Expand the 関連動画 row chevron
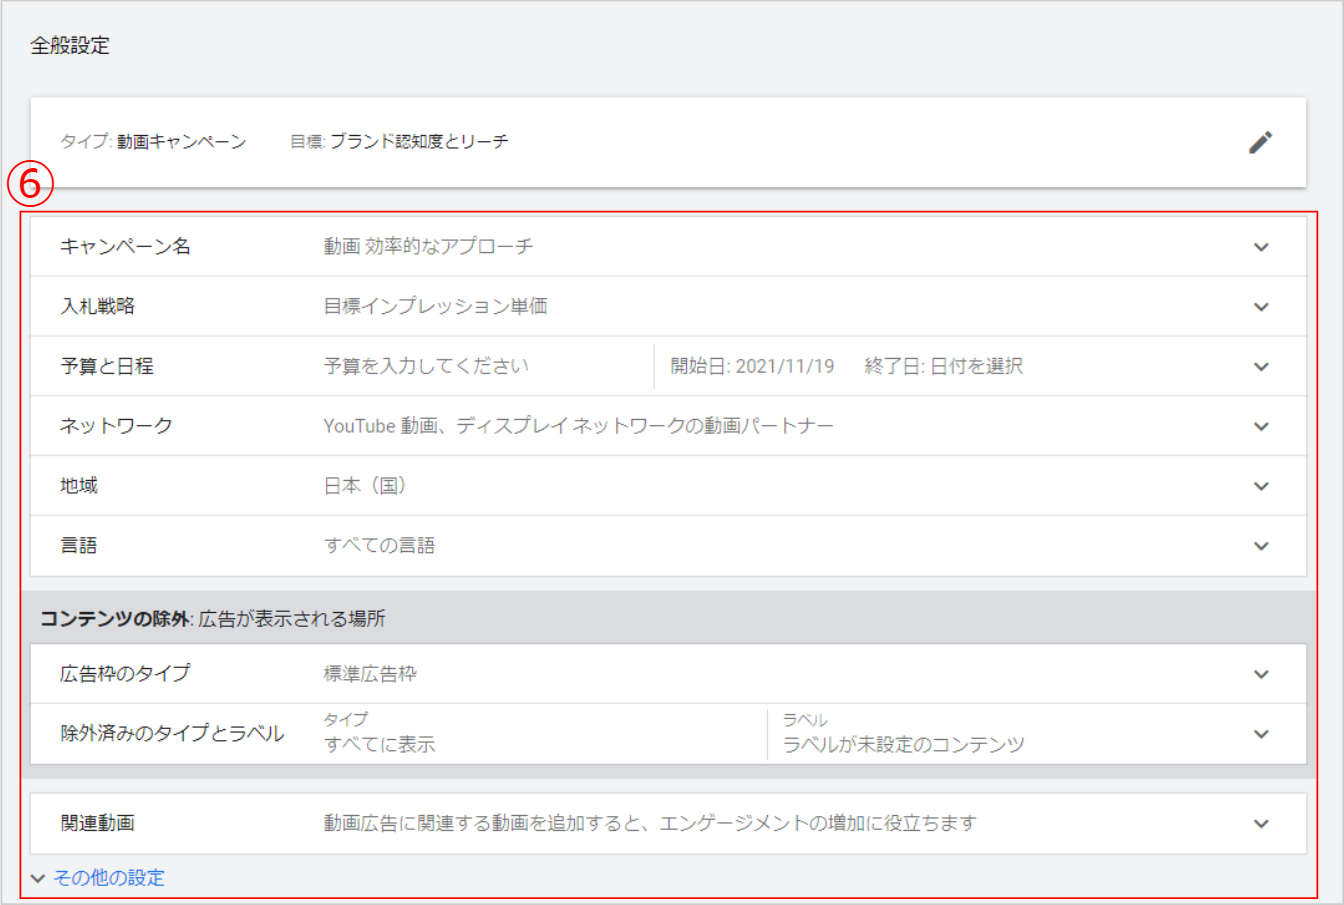 coord(1261,824)
